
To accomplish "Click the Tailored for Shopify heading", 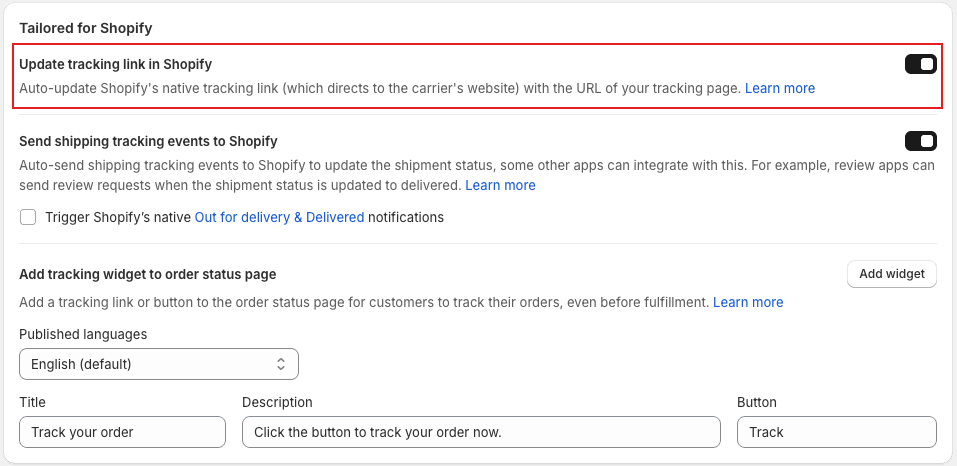I will [85, 28].
